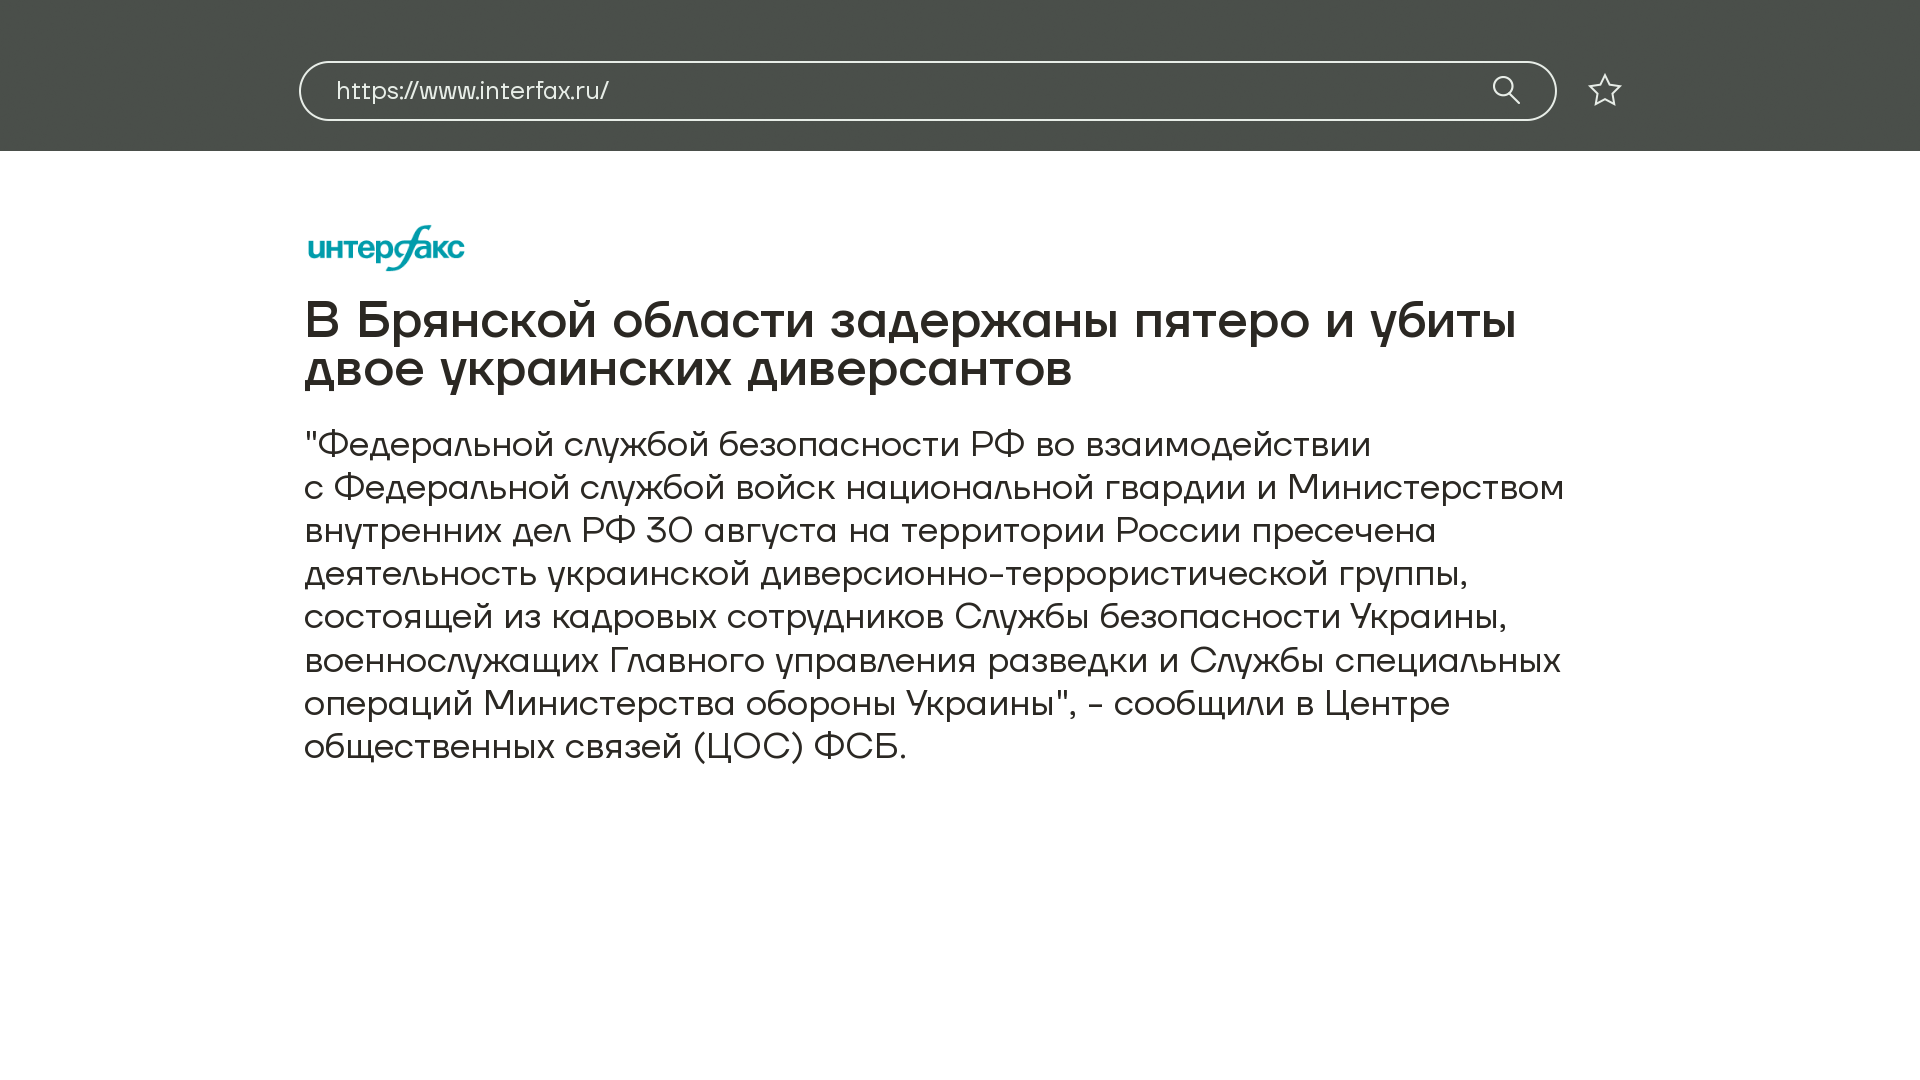Image resolution: width=1920 pixels, height=1080 pixels.
Task: Click the word «Министерством» in second line
Action: tap(1424, 488)
